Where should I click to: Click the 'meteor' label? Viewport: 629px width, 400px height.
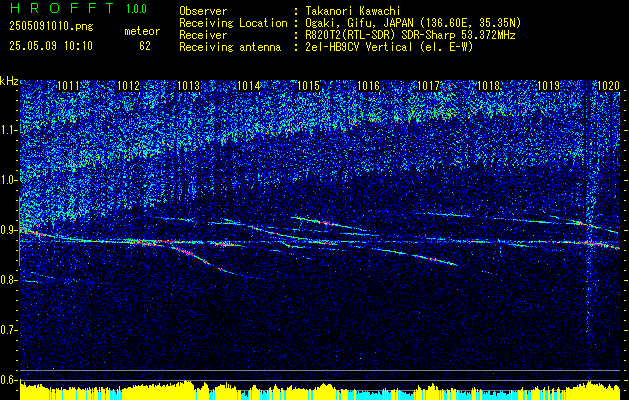click(x=142, y=31)
